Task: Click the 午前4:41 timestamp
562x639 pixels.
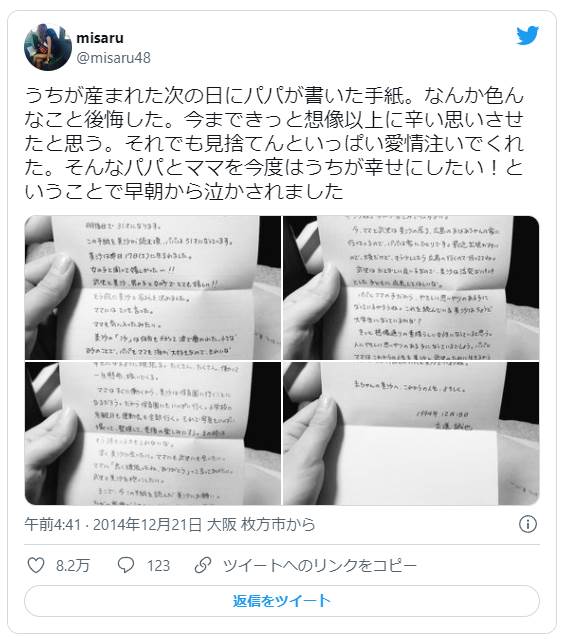Action: pyautogui.click(x=53, y=524)
